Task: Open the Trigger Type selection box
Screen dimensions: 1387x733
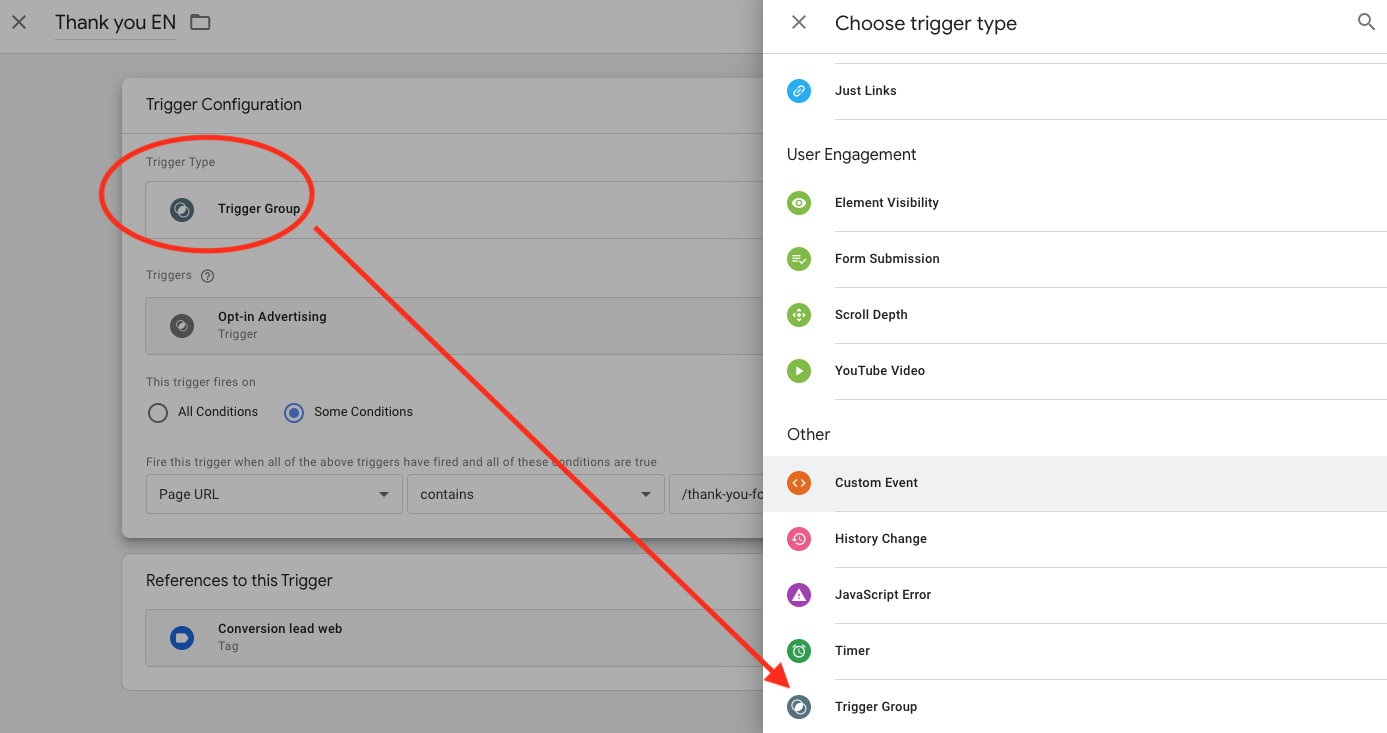Action: 454,210
